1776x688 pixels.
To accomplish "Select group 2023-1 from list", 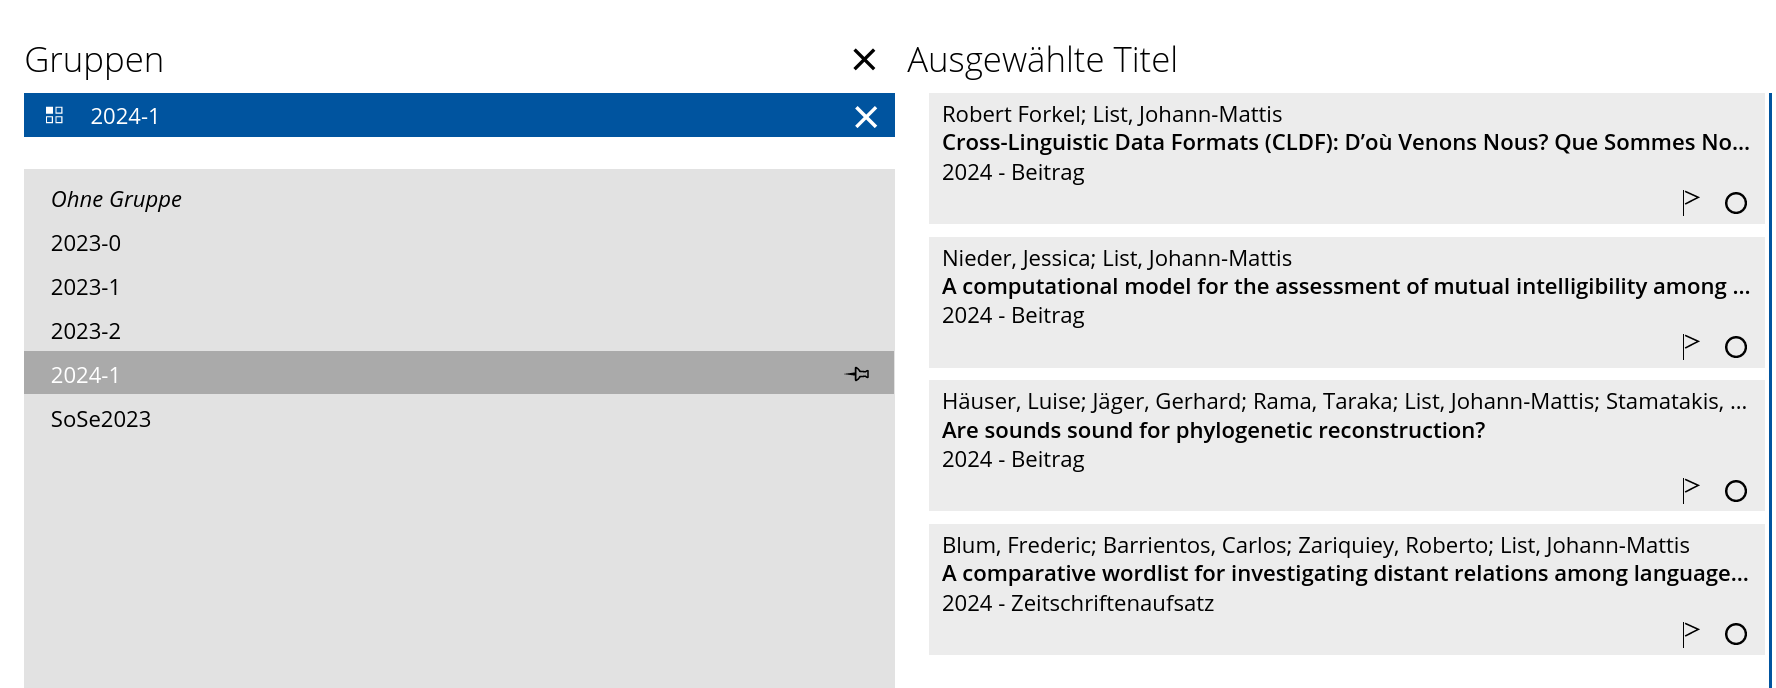I will [85, 287].
